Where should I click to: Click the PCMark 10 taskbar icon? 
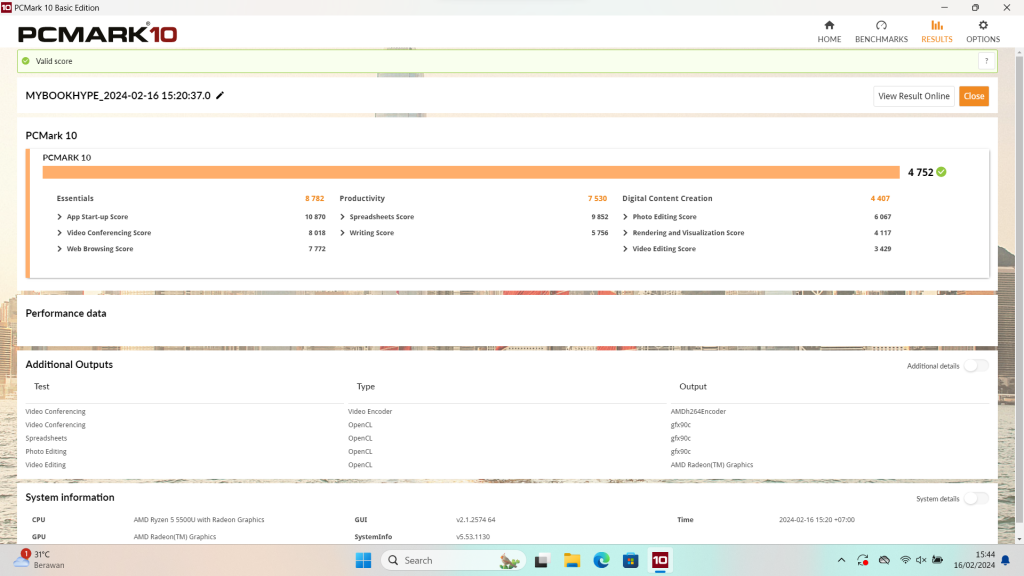click(660, 560)
